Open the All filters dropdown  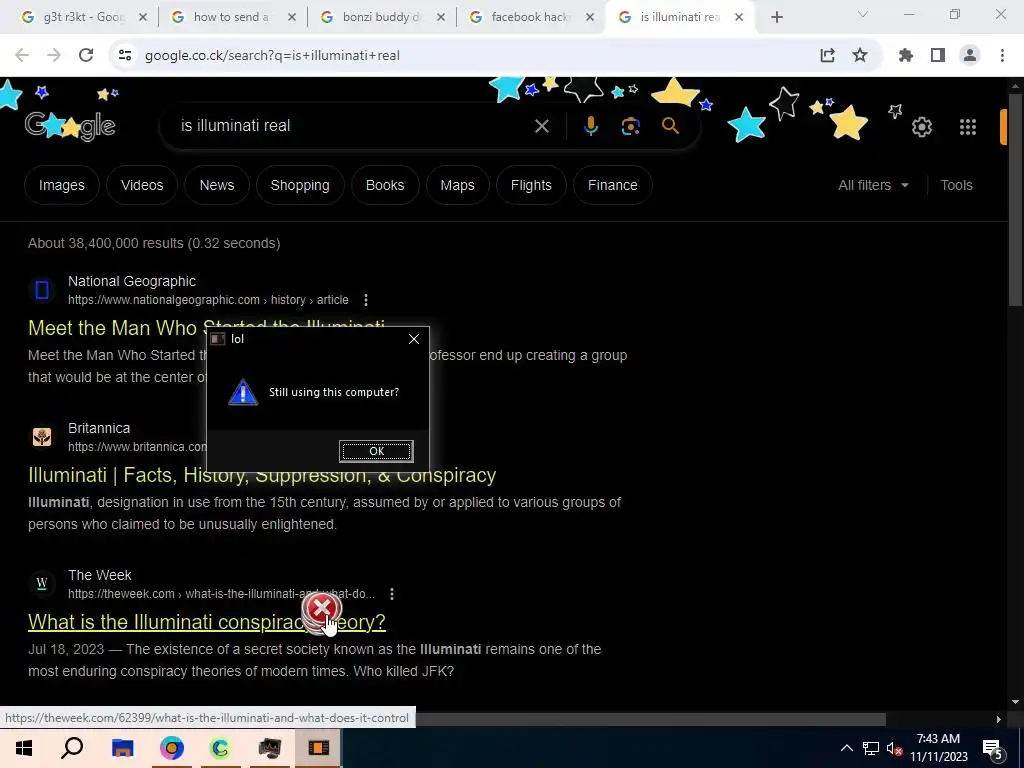pyautogui.click(x=873, y=185)
